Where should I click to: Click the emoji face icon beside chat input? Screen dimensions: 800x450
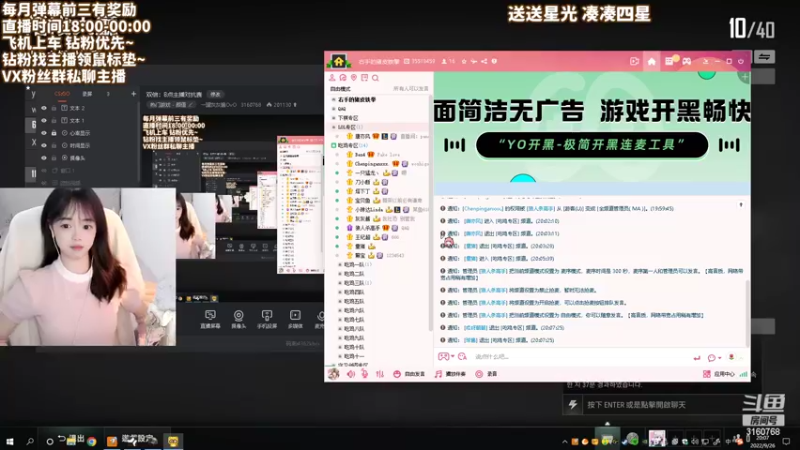pos(462,357)
